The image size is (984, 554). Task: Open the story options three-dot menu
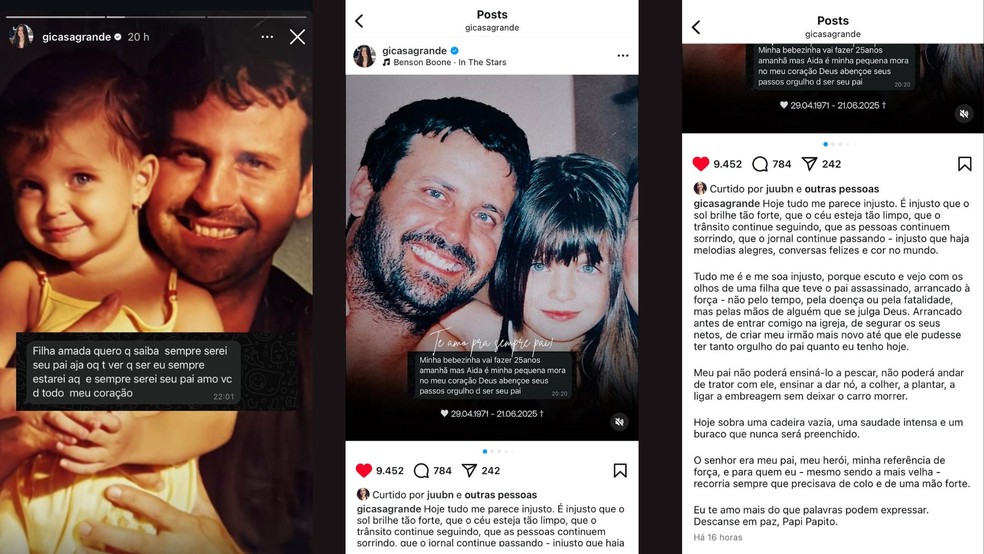(x=267, y=37)
